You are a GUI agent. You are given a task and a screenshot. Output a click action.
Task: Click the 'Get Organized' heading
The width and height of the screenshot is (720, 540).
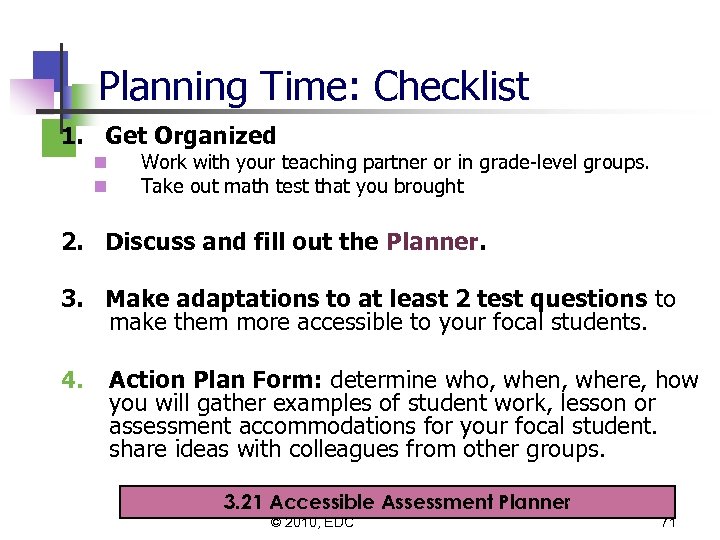click(x=190, y=135)
